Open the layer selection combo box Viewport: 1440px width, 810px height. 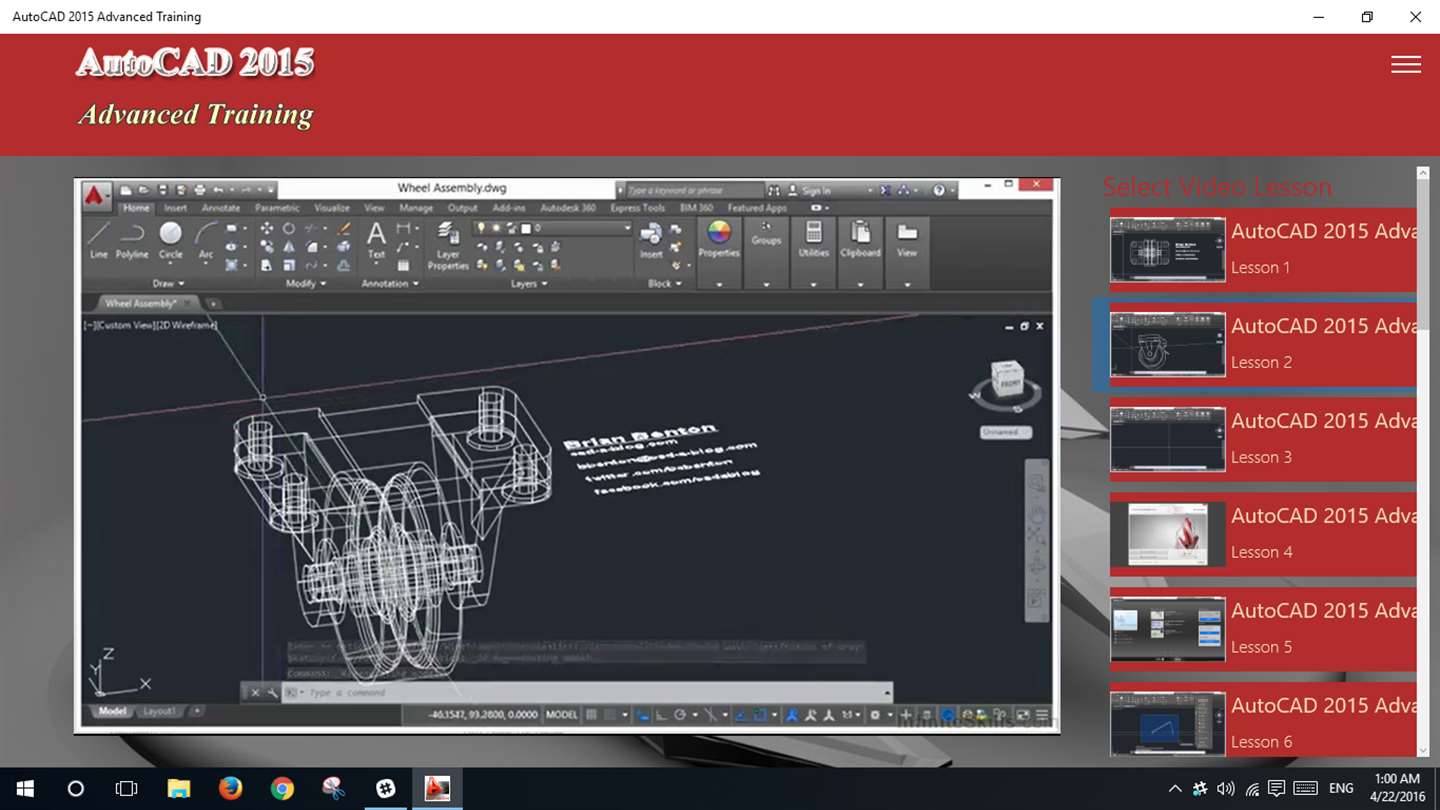tap(552, 228)
